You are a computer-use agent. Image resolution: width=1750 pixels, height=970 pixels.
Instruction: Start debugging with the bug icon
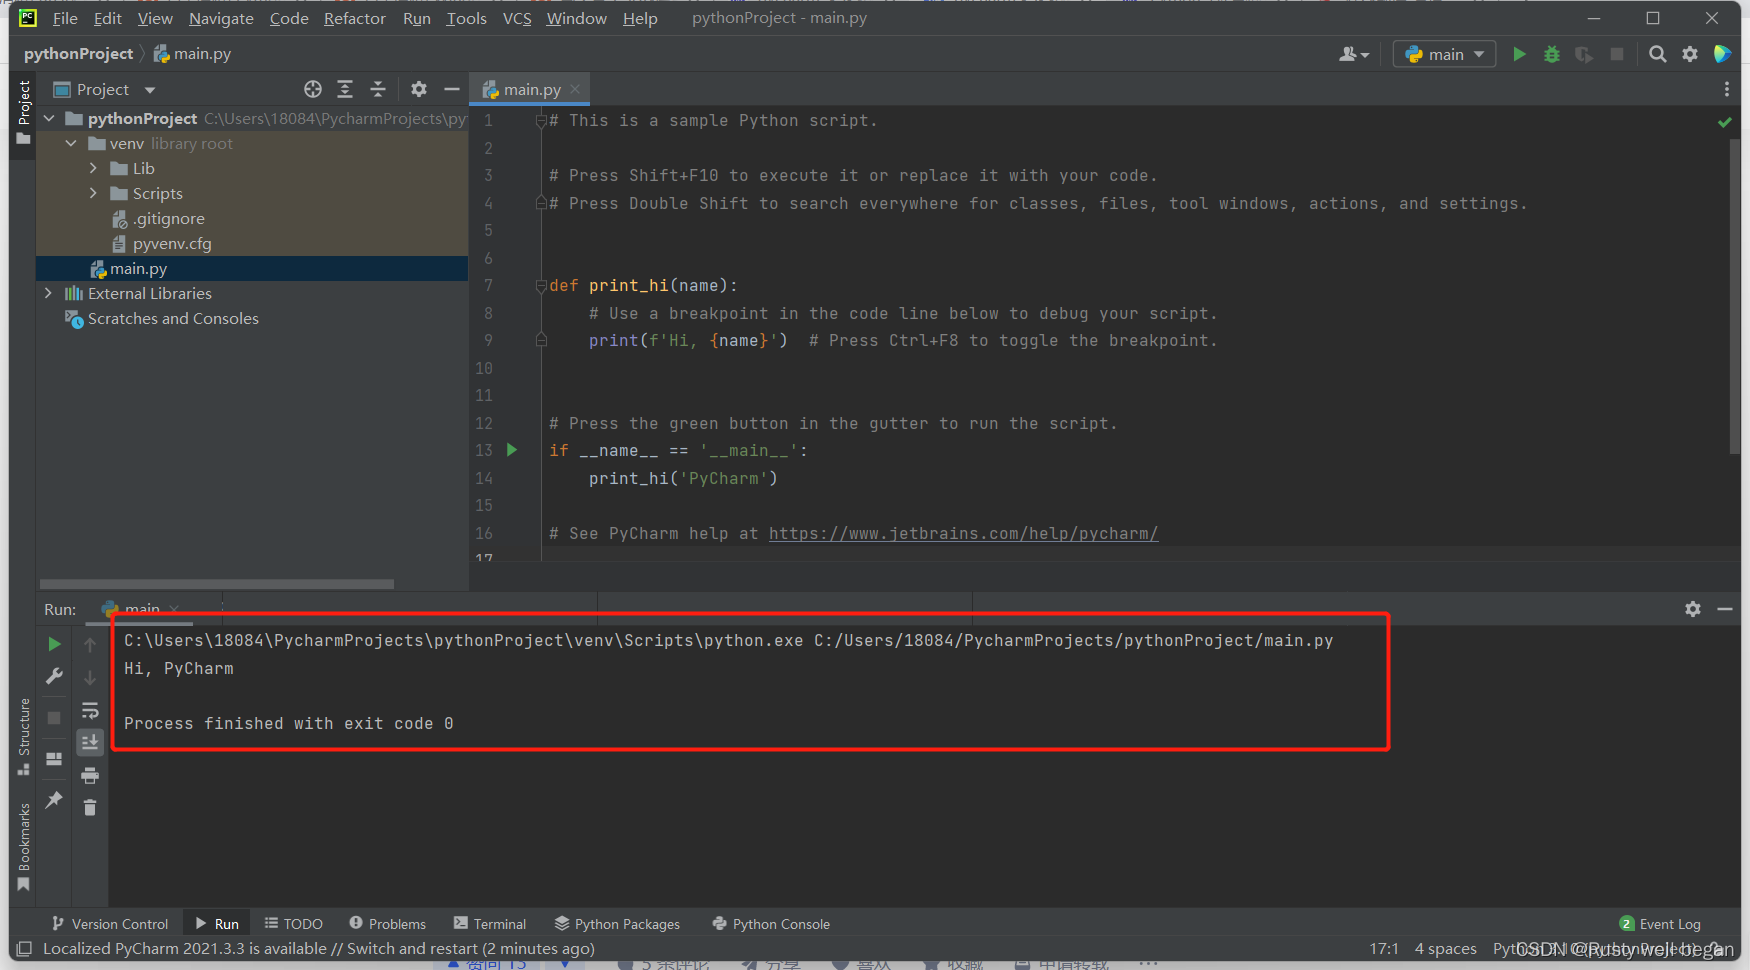[1551, 54]
